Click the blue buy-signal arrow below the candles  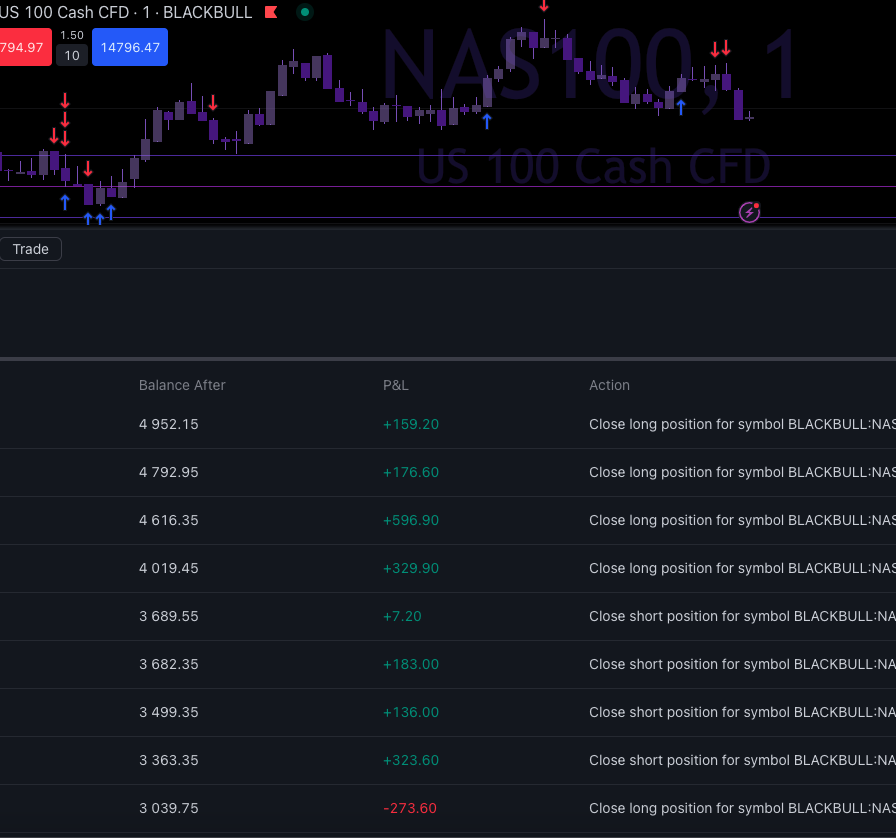(x=64, y=202)
